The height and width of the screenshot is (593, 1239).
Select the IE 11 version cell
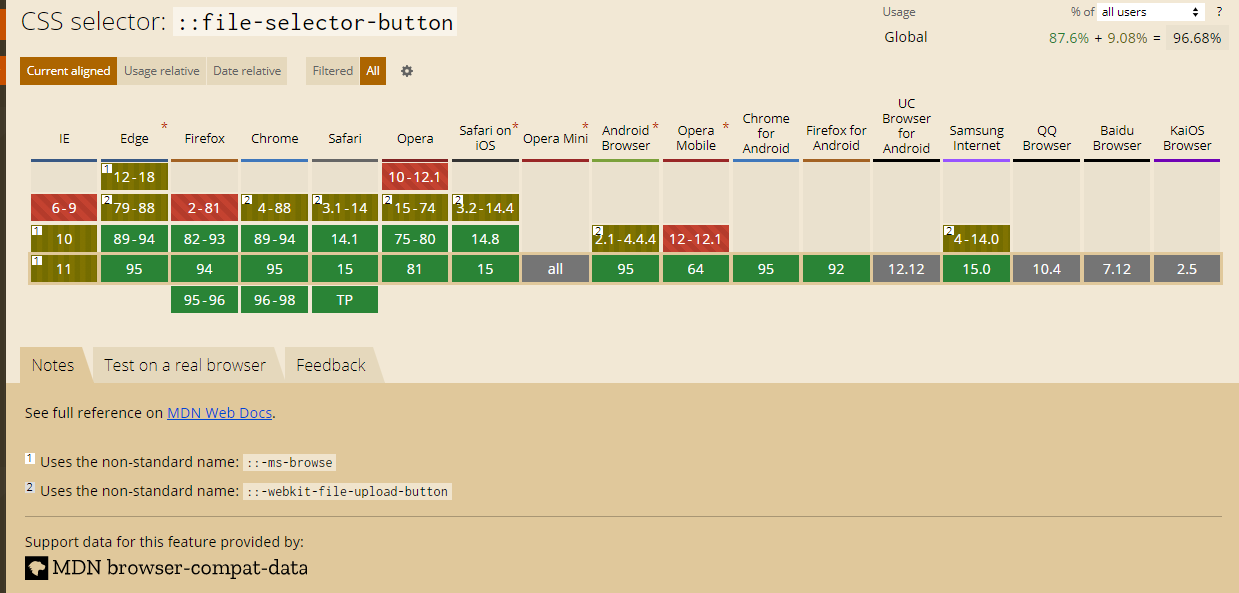click(64, 269)
